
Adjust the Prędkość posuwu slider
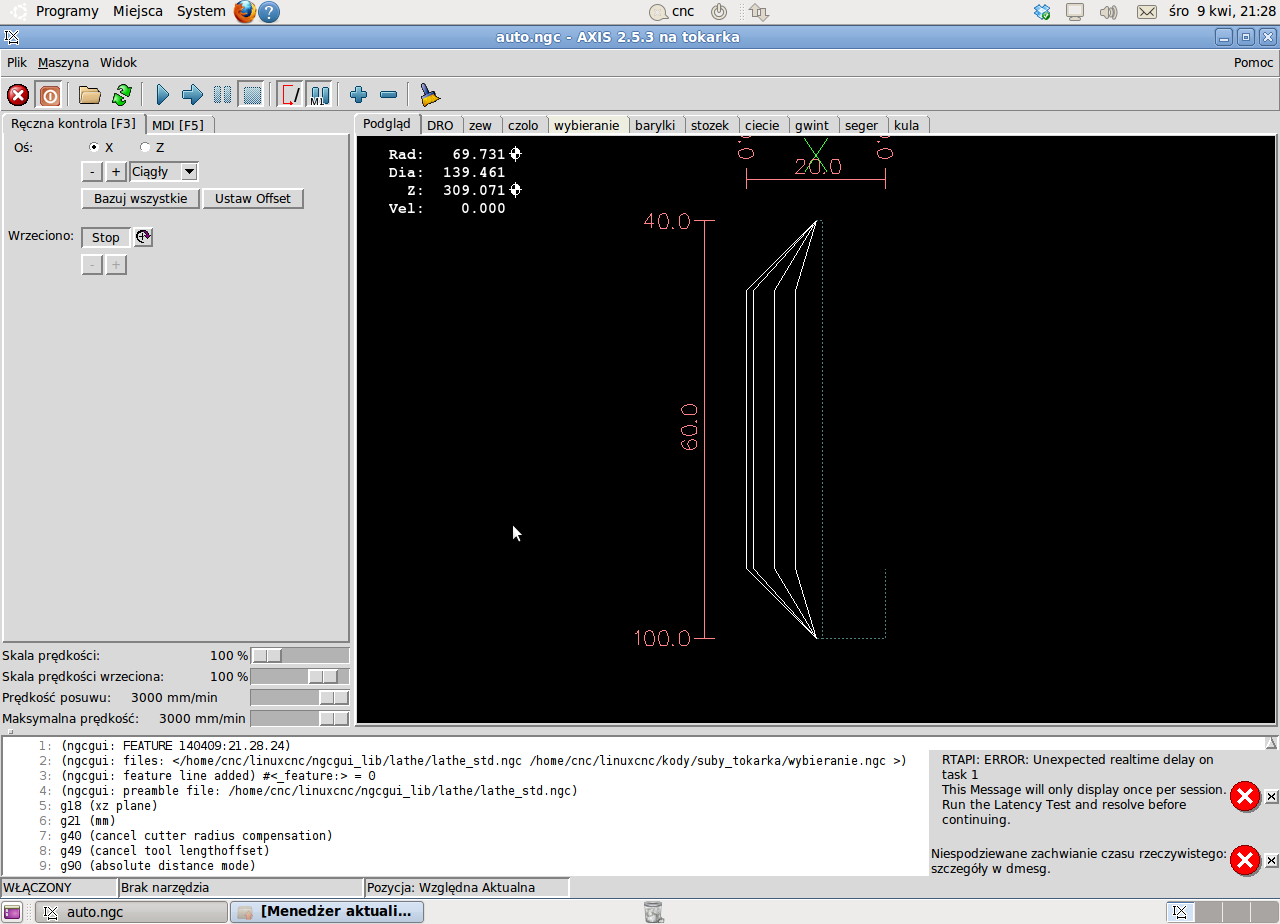299,698
